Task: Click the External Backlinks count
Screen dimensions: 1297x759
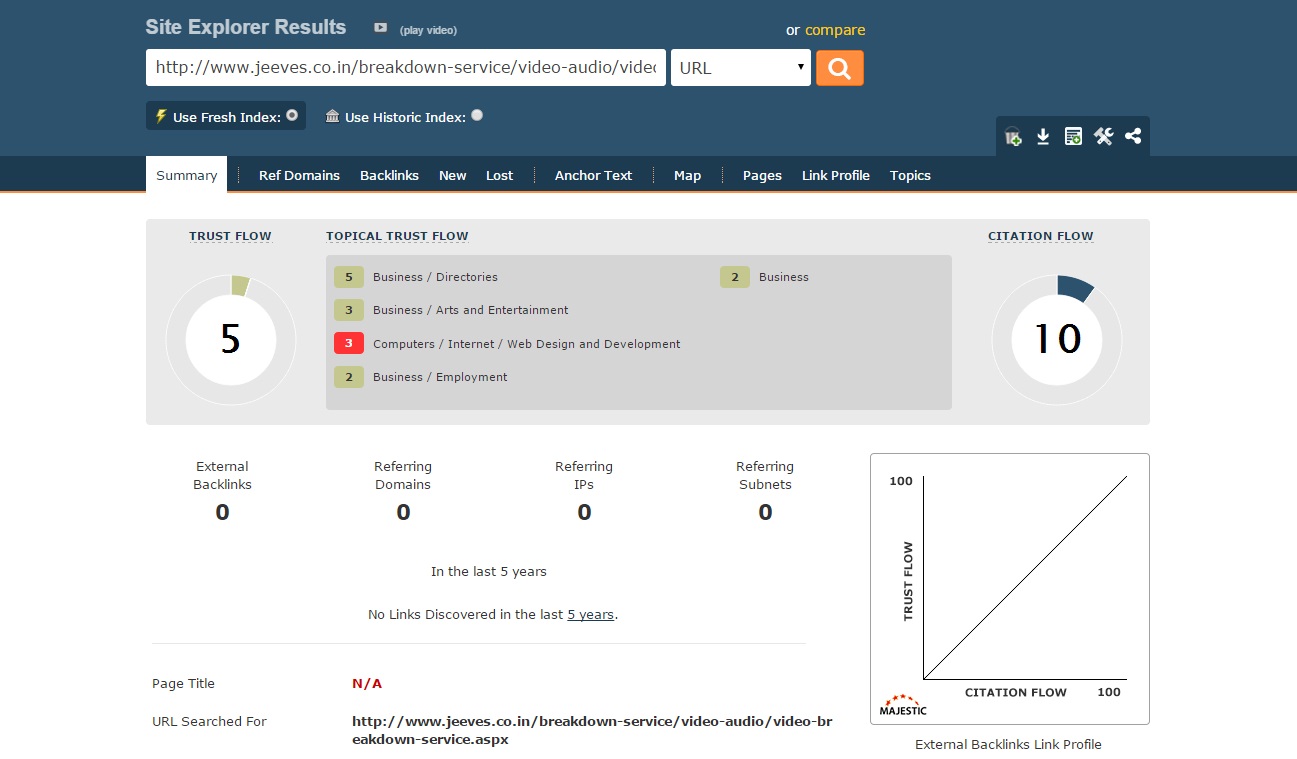Action: [222, 512]
